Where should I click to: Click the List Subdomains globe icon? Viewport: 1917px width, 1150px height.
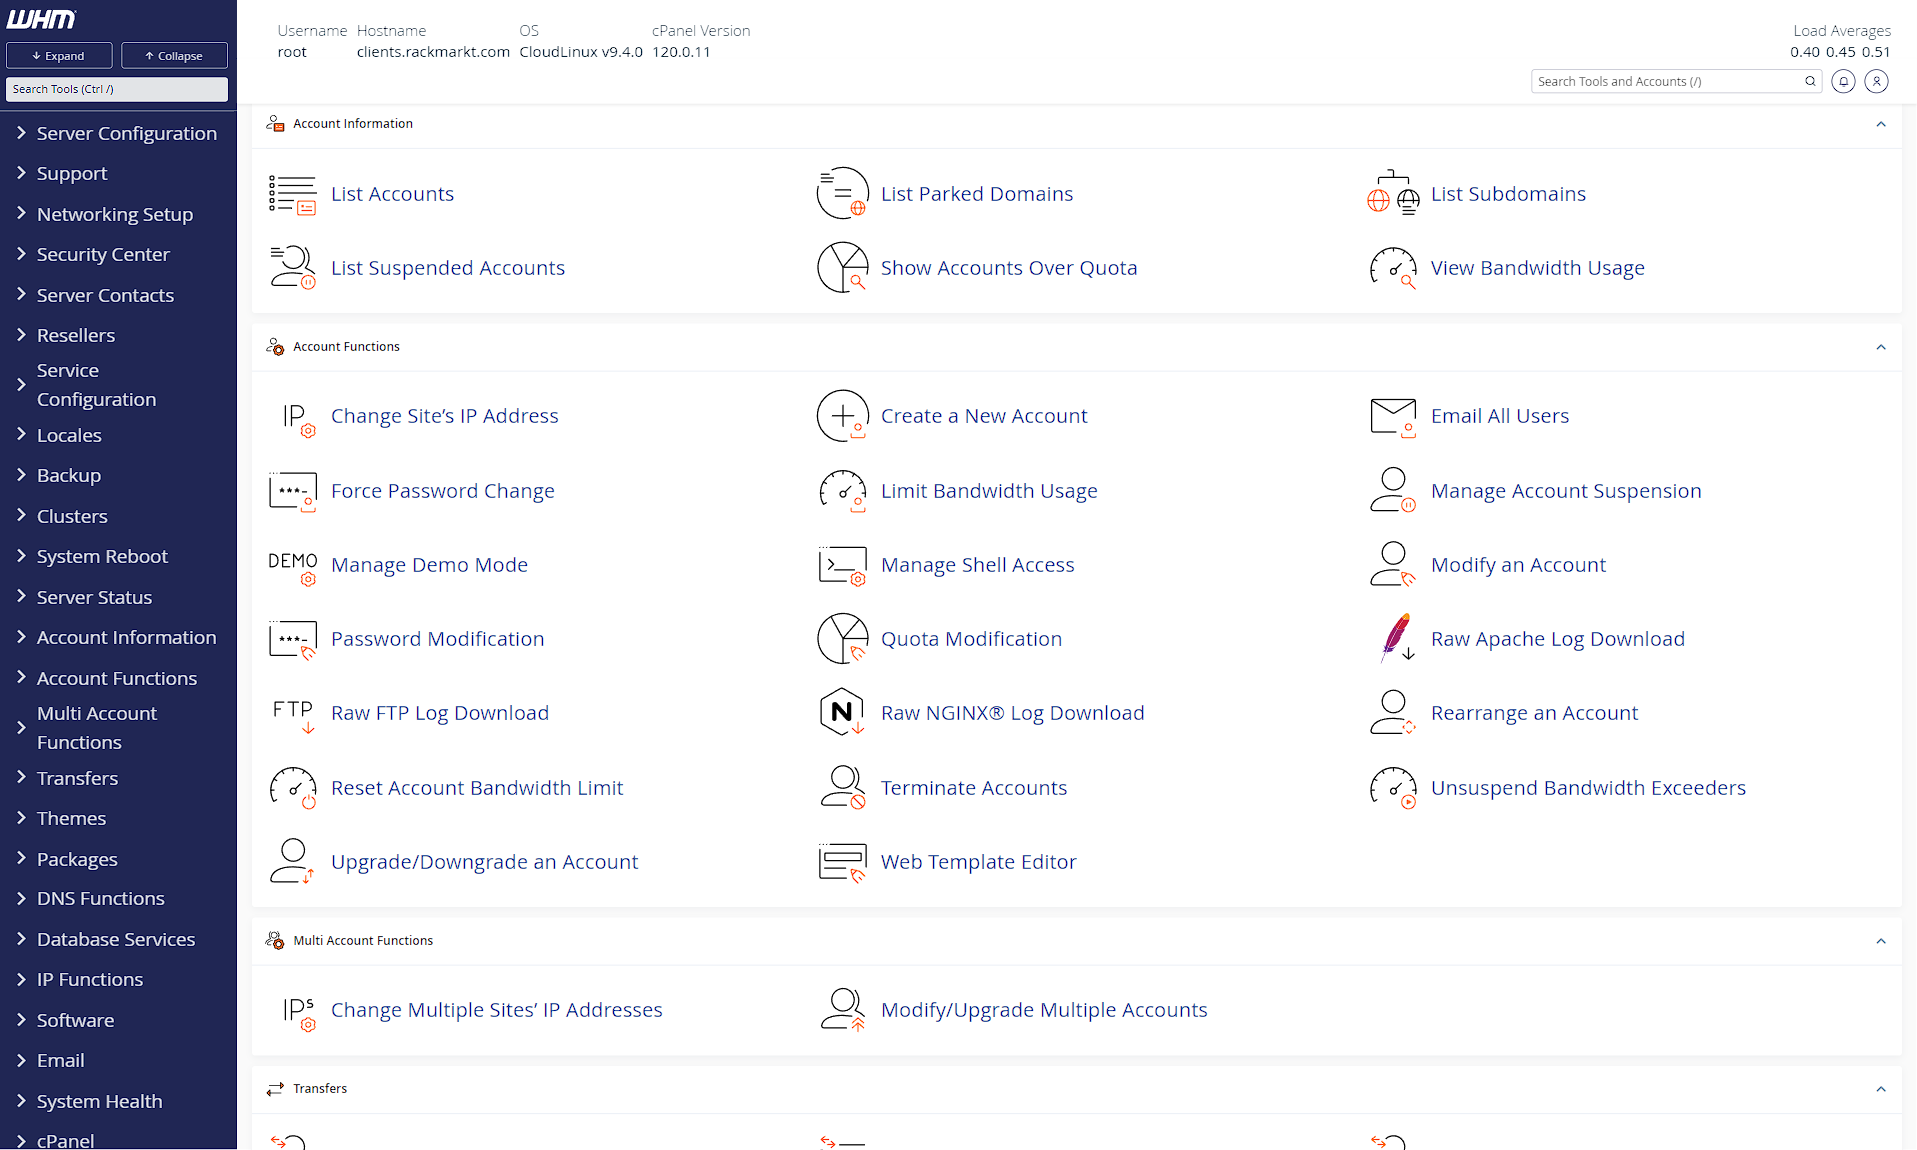coord(1393,194)
